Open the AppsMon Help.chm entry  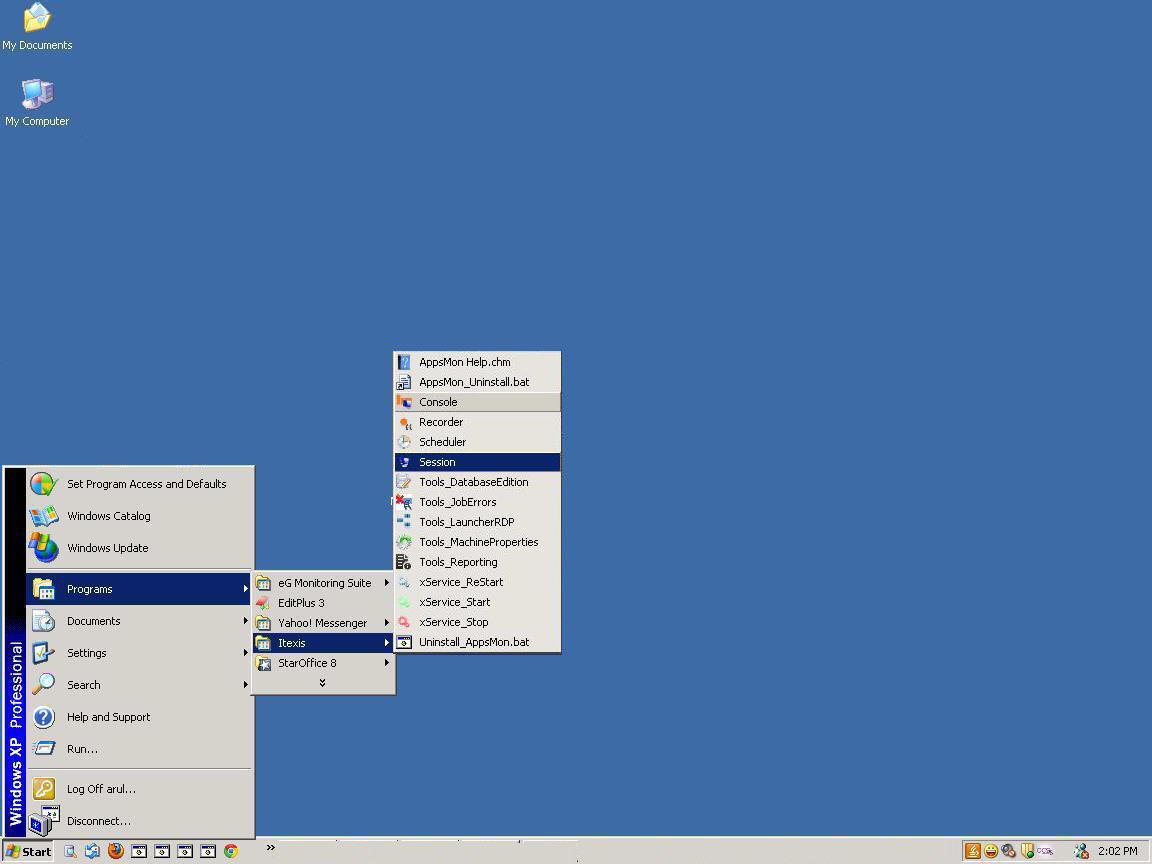[478, 362]
